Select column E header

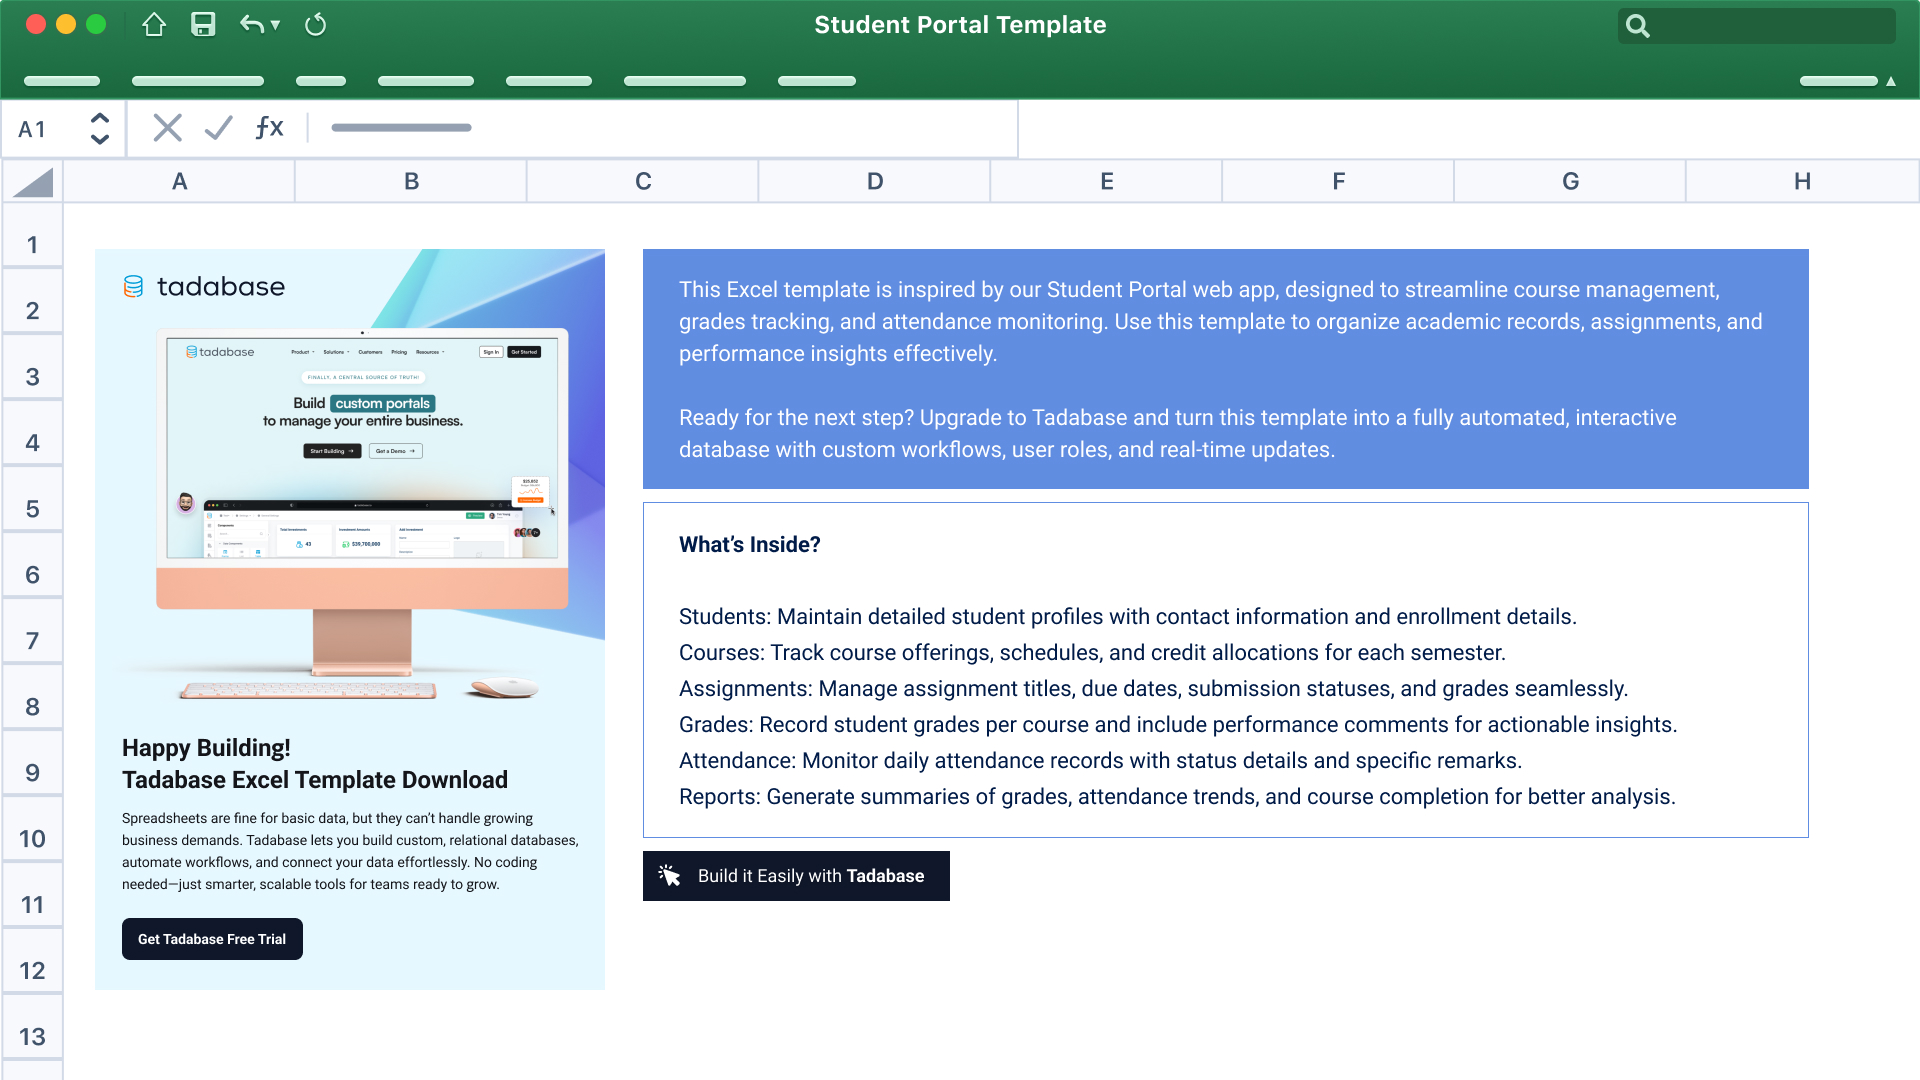pos(1107,182)
